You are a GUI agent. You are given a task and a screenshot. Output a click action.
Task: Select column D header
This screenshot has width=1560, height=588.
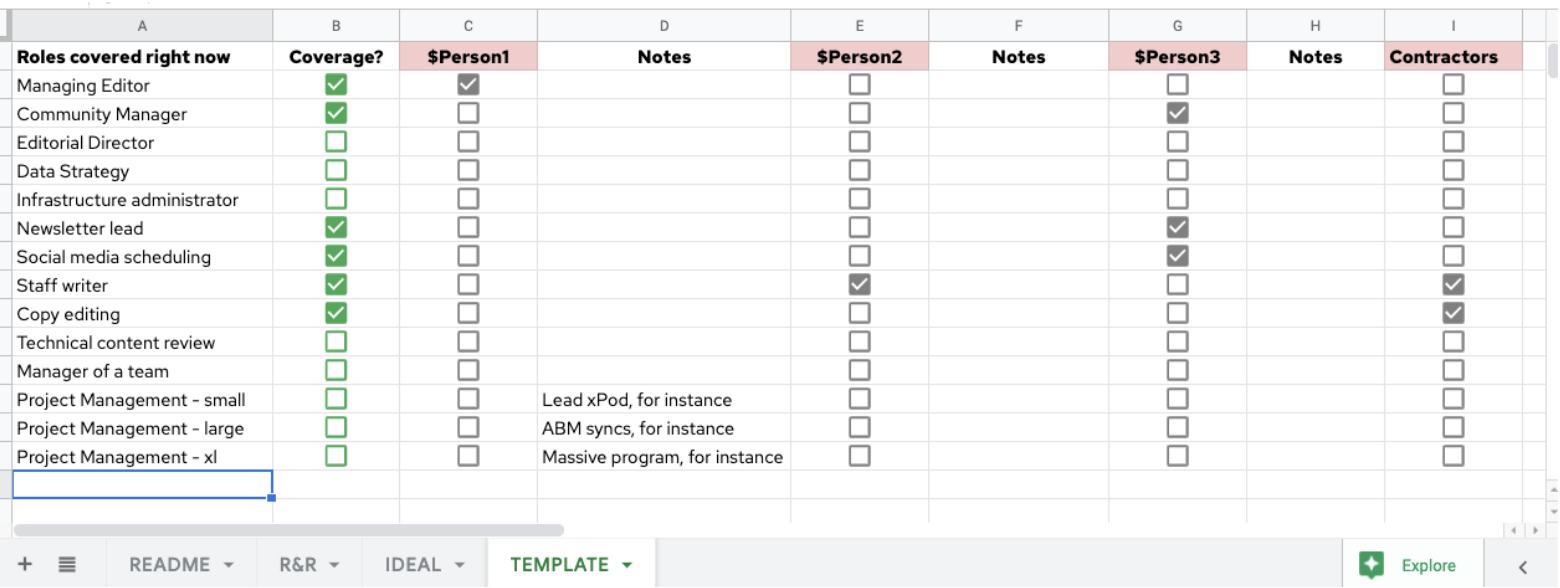pyautogui.click(x=664, y=26)
